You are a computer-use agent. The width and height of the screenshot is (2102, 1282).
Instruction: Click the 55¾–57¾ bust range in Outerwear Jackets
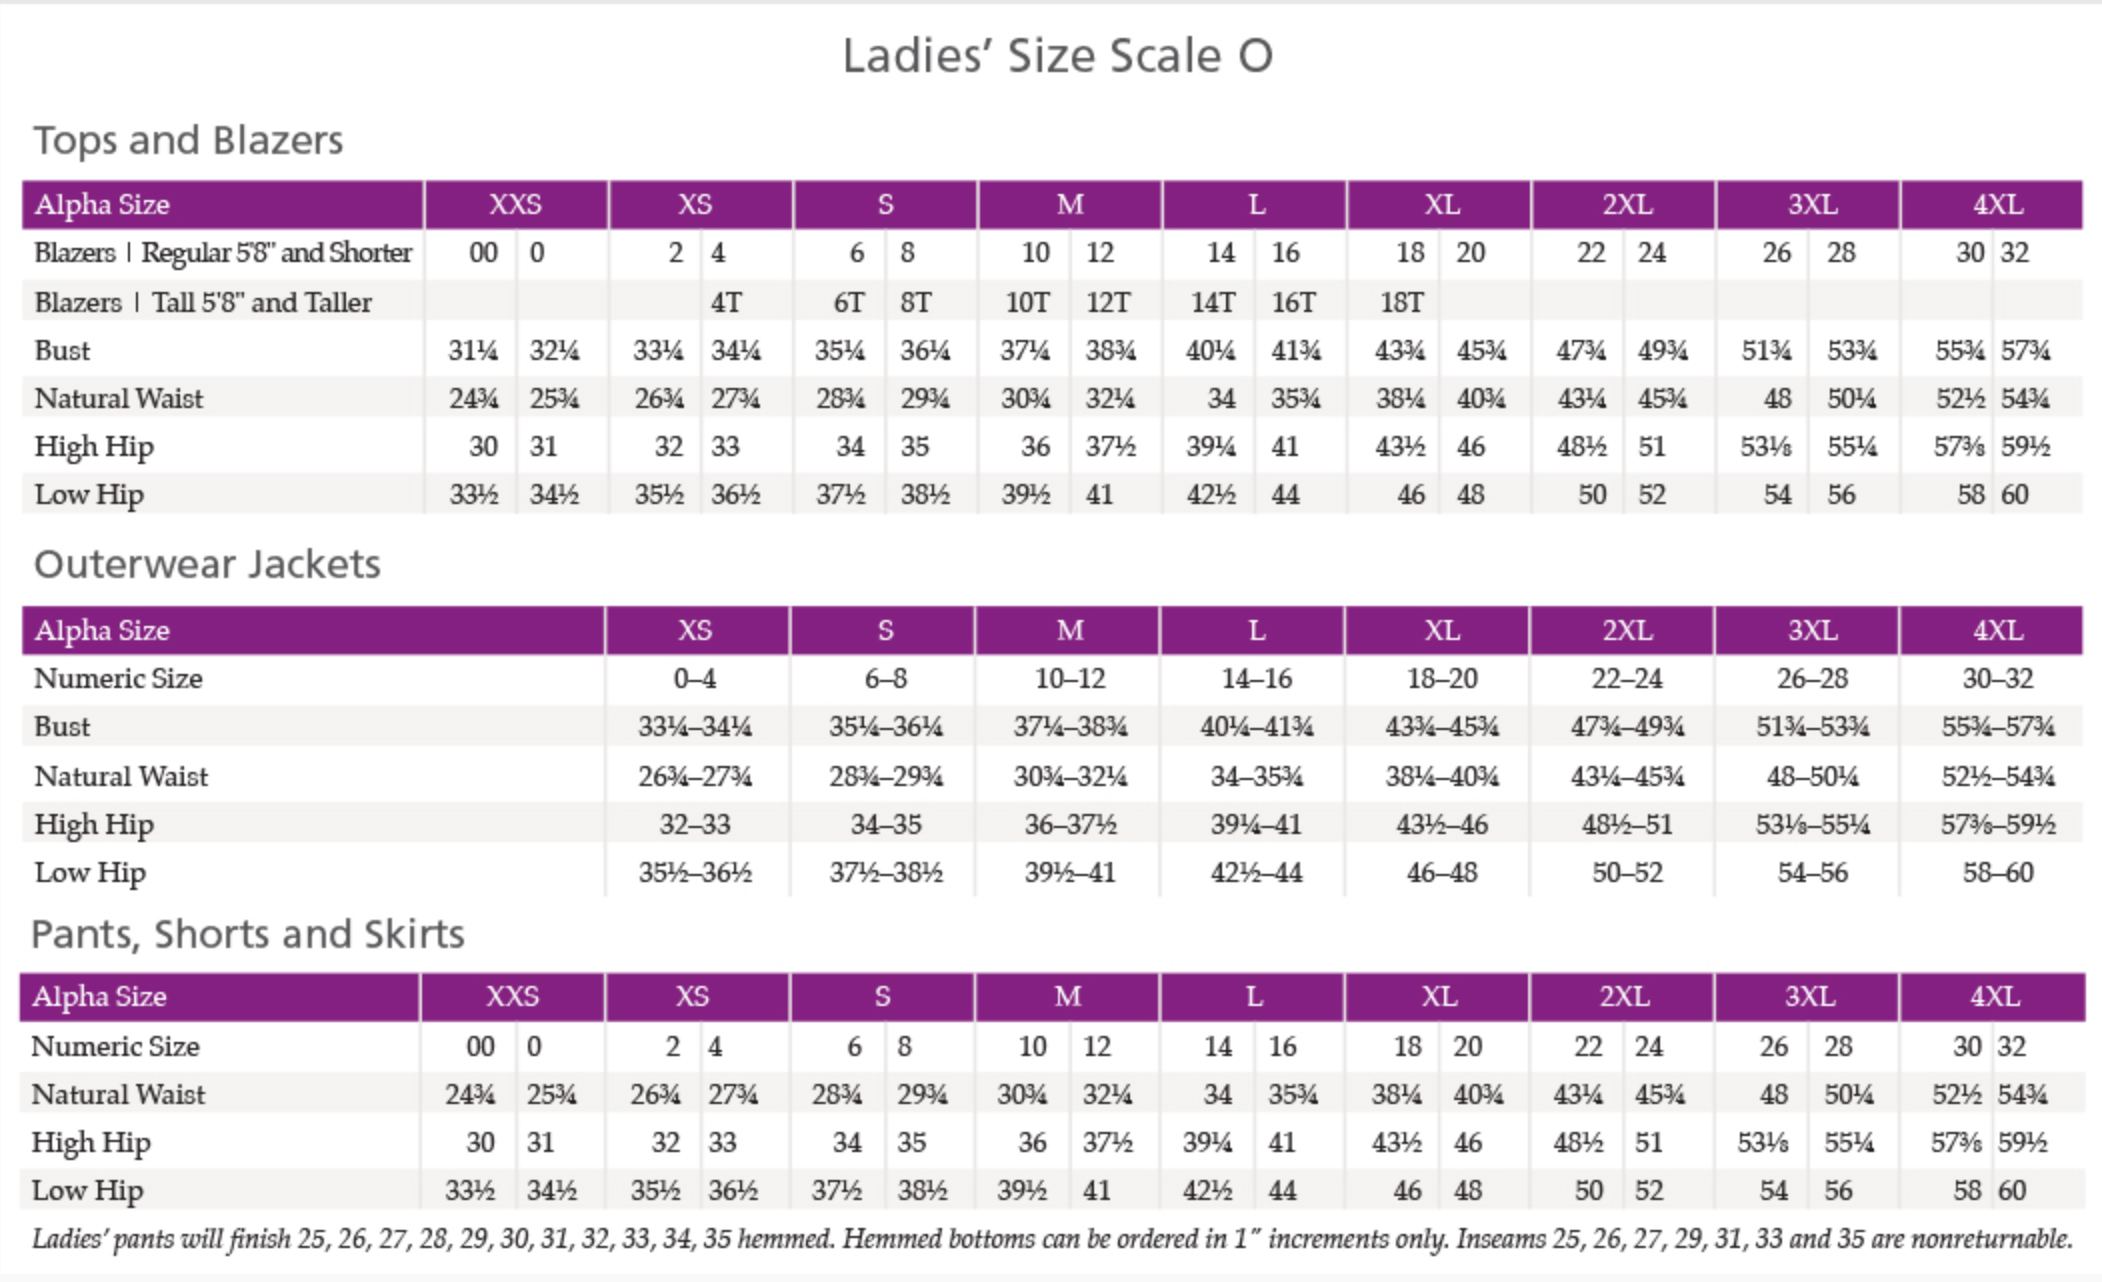tap(1997, 727)
